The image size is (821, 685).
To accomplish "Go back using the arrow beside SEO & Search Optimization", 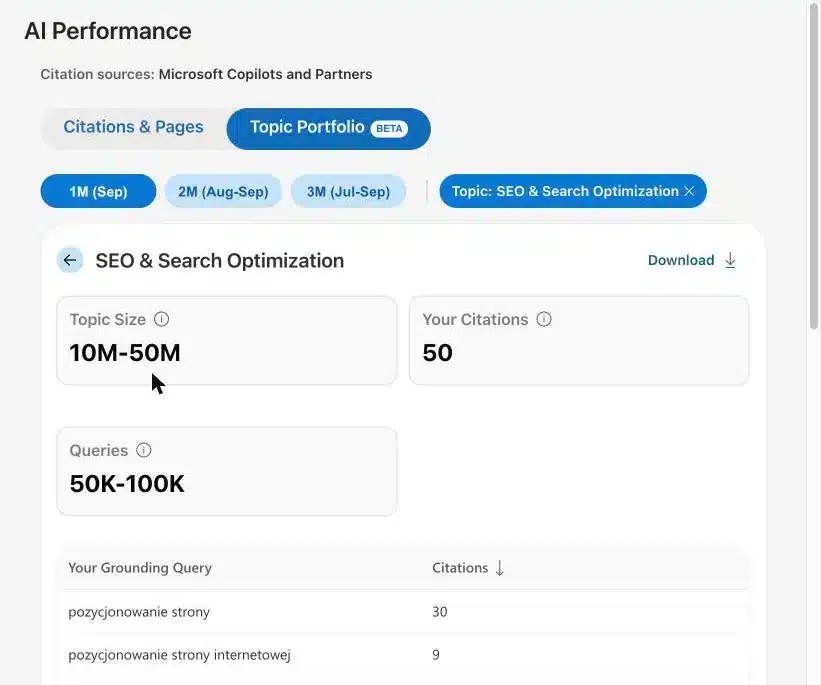I will (70, 260).
